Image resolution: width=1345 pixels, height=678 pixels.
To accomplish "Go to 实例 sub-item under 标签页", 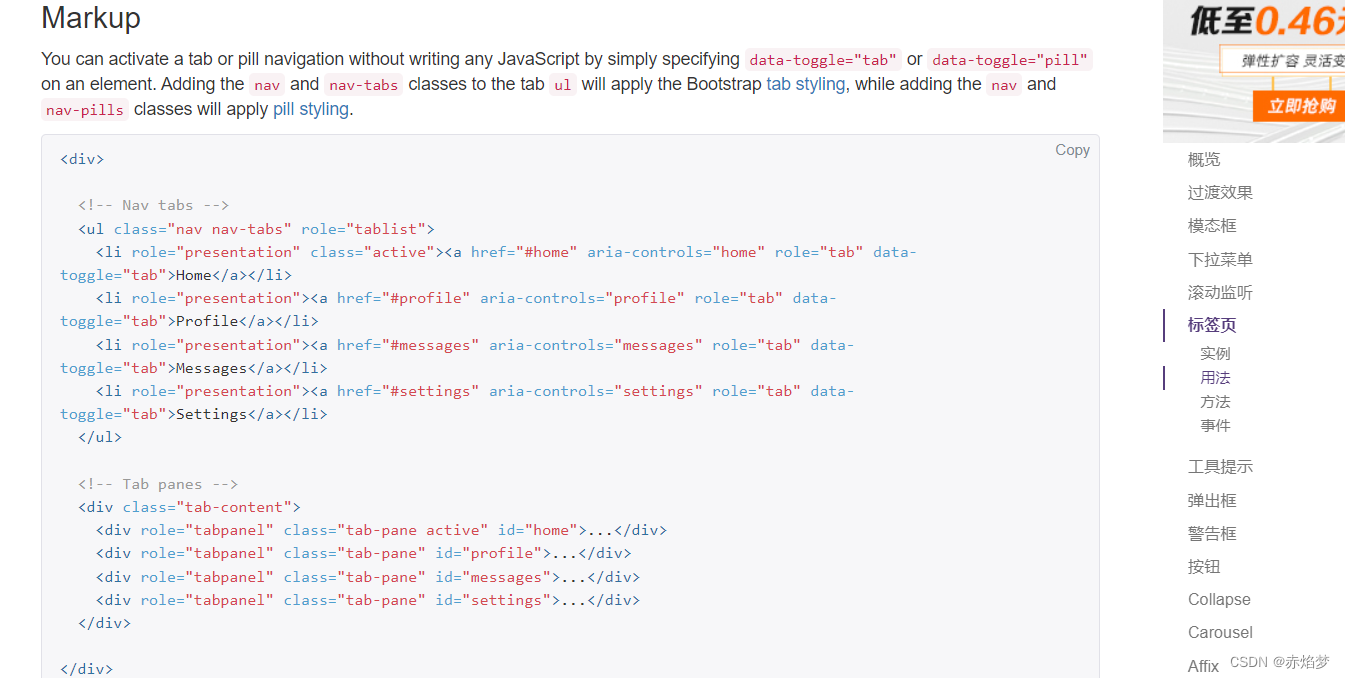I will click(x=1215, y=354).
